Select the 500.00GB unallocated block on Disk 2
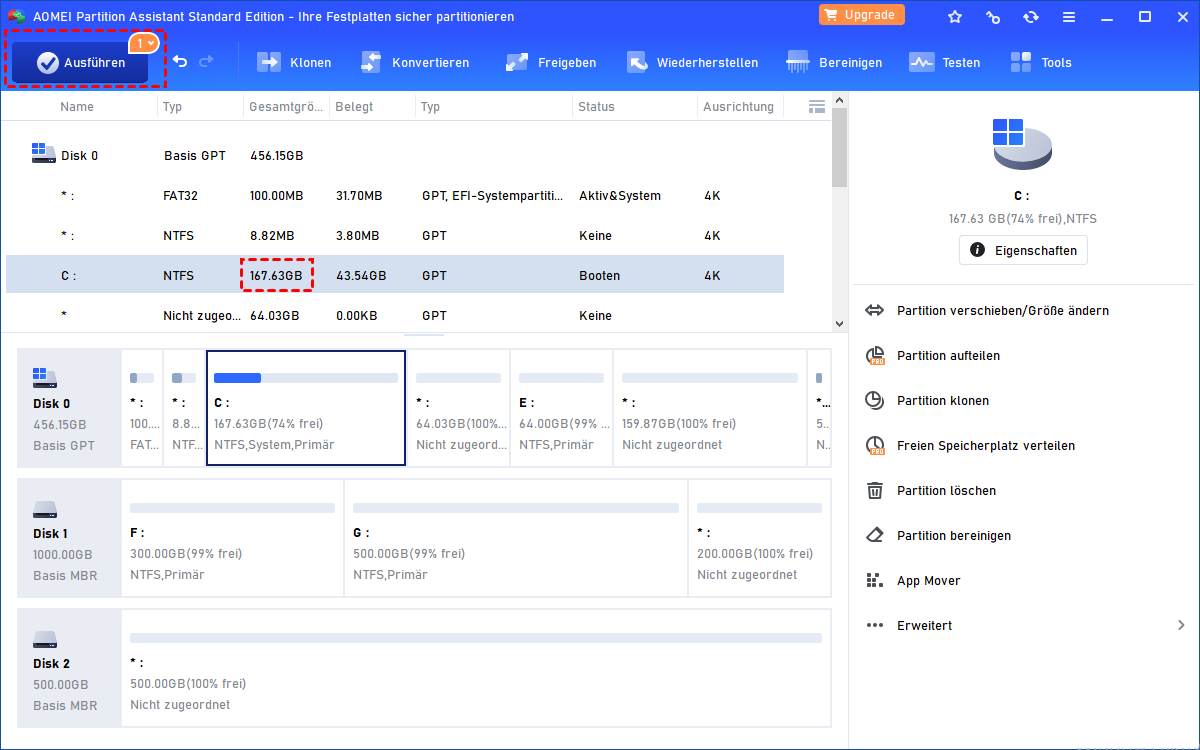1200x750 pixels. pyautogui.click(x=476, y=668)
